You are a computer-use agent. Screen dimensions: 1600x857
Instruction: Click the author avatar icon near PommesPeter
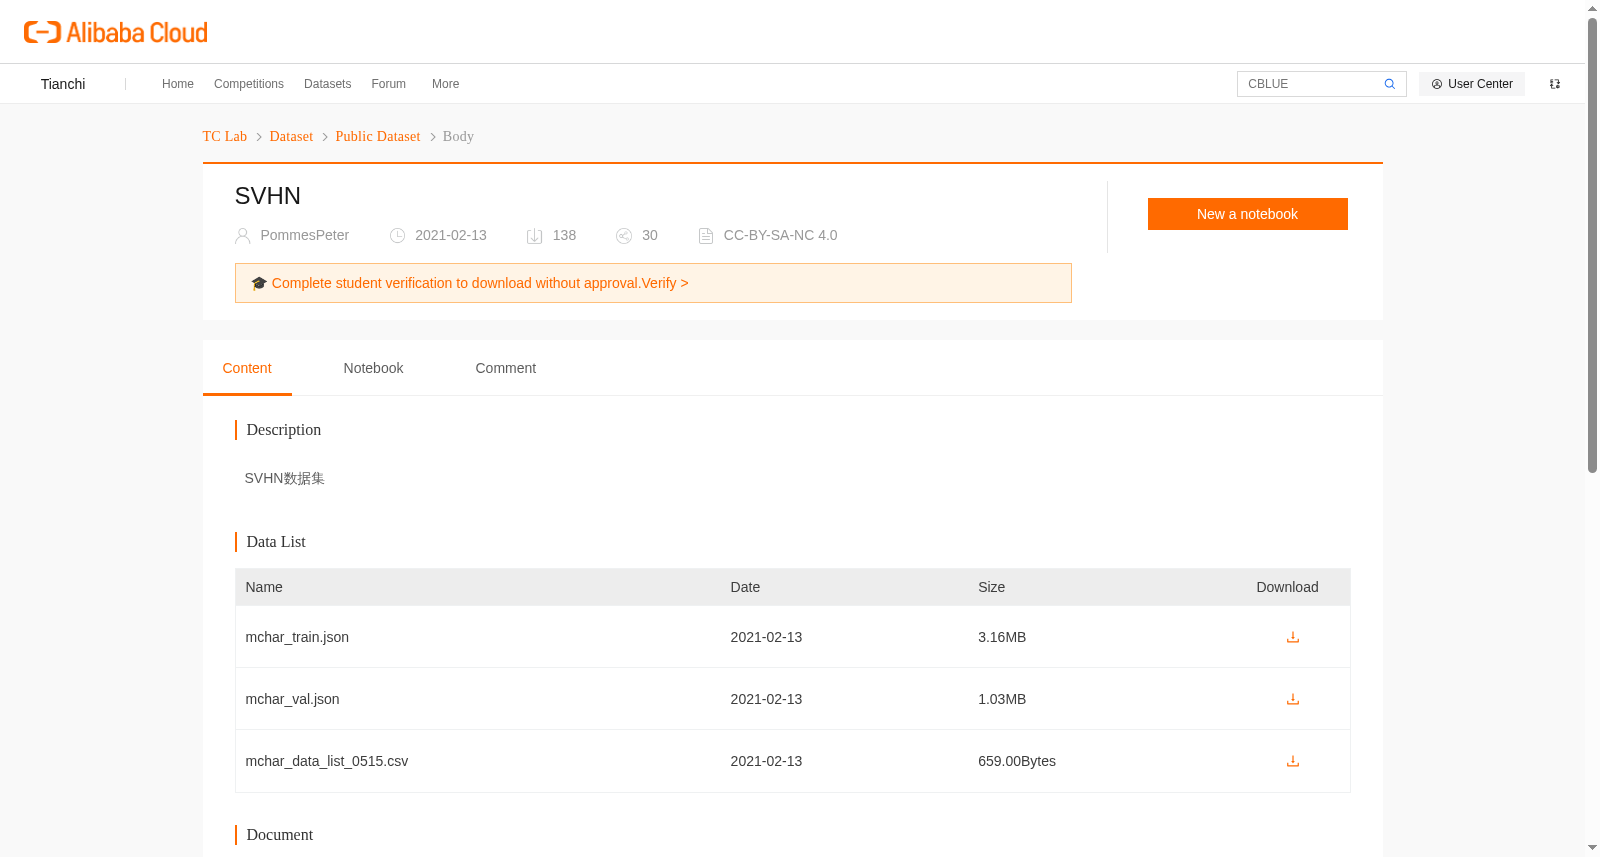pos(242,236)
